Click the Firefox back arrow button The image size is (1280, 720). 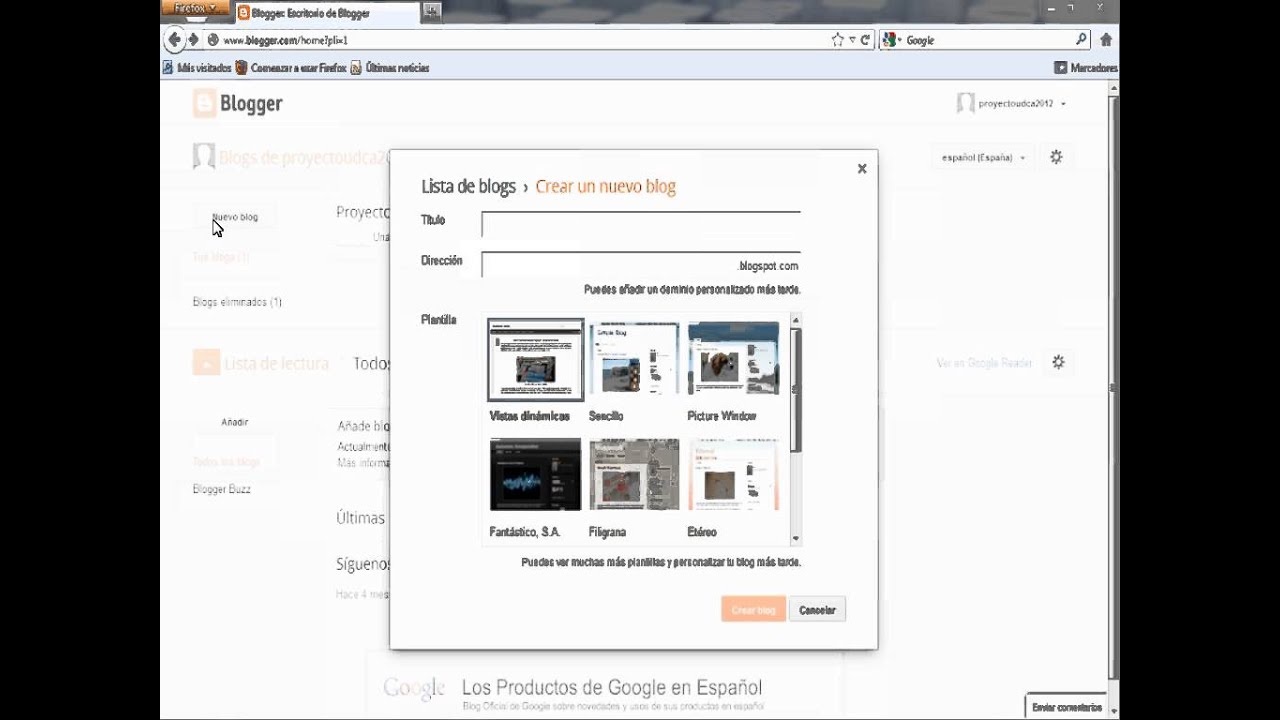pos(175,40)
